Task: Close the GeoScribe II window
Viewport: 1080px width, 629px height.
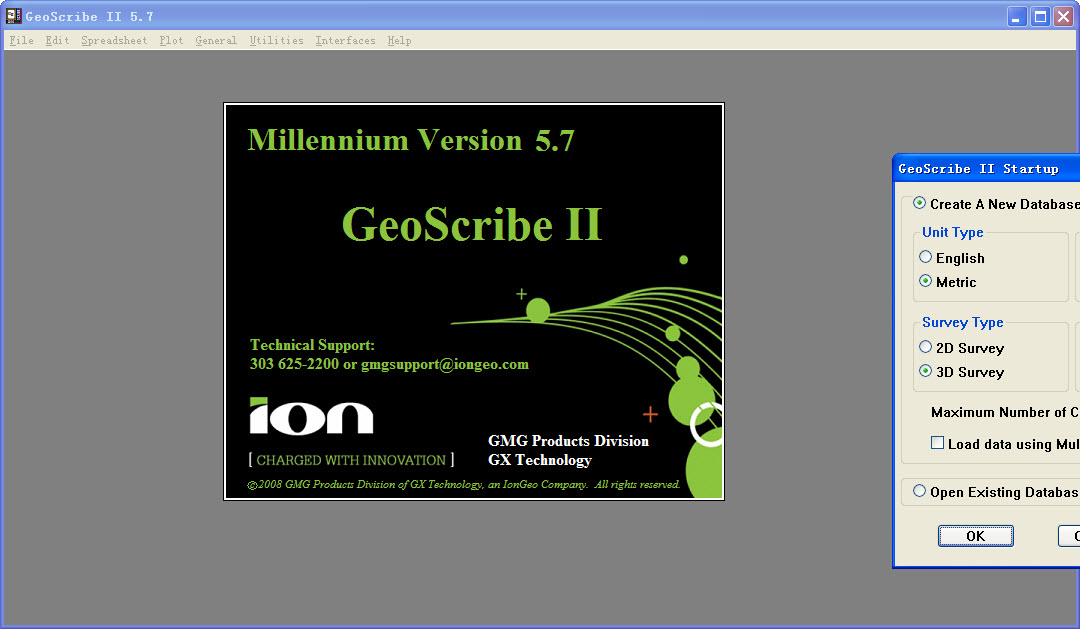Action: coord(1063,16)
